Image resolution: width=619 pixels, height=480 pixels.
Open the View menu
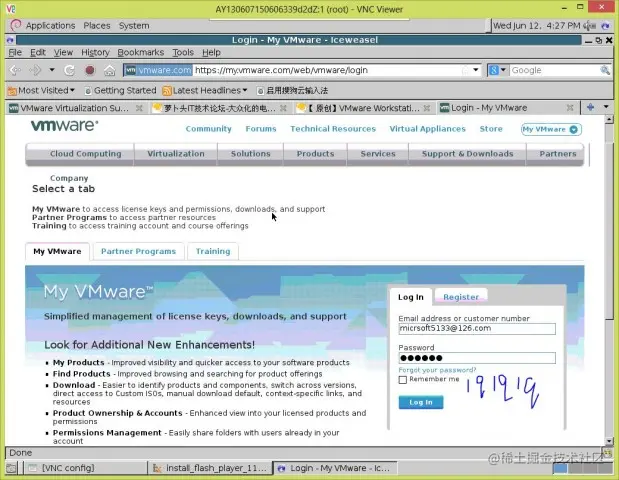tap(63, 52)
